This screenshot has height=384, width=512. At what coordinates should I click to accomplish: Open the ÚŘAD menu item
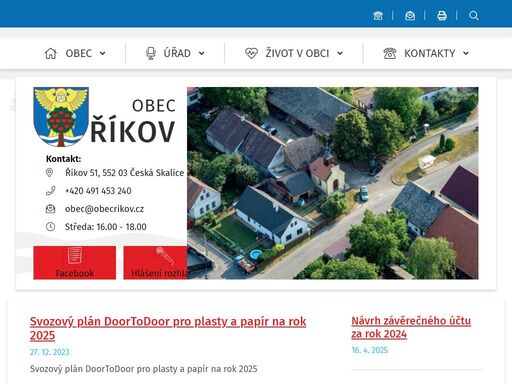177,53
